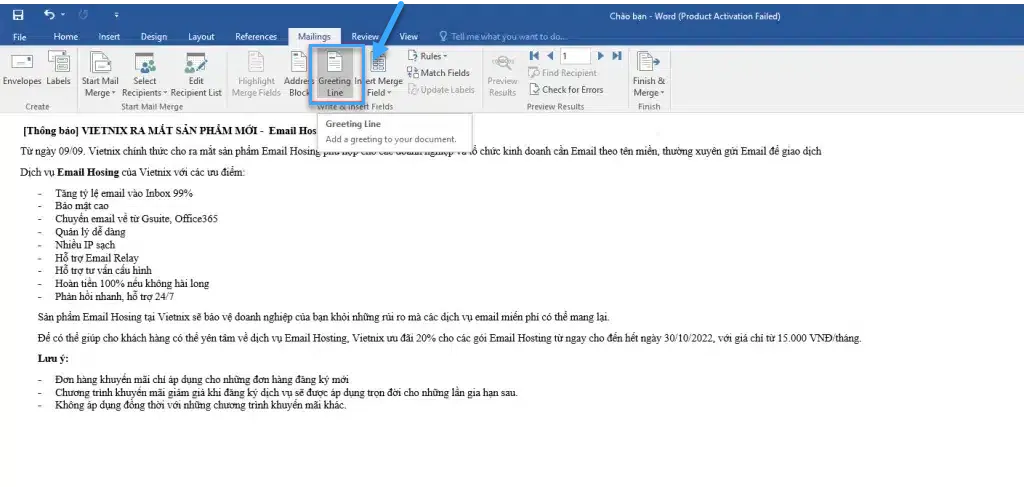Open the Layout tab
This screenshot has height=487, width=1024.
point(201,37)
